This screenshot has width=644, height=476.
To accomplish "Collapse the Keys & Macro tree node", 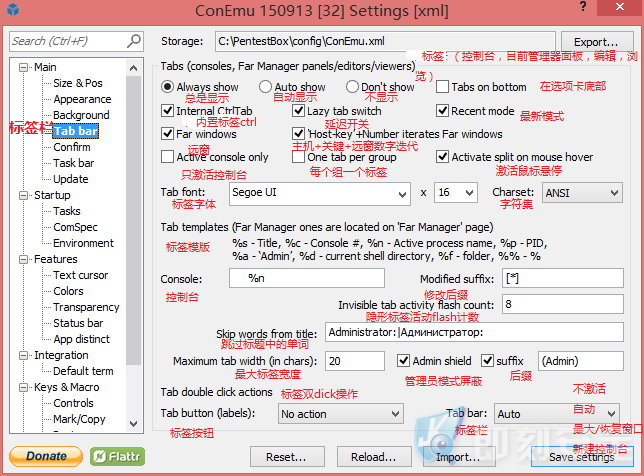I will [24, 387].
